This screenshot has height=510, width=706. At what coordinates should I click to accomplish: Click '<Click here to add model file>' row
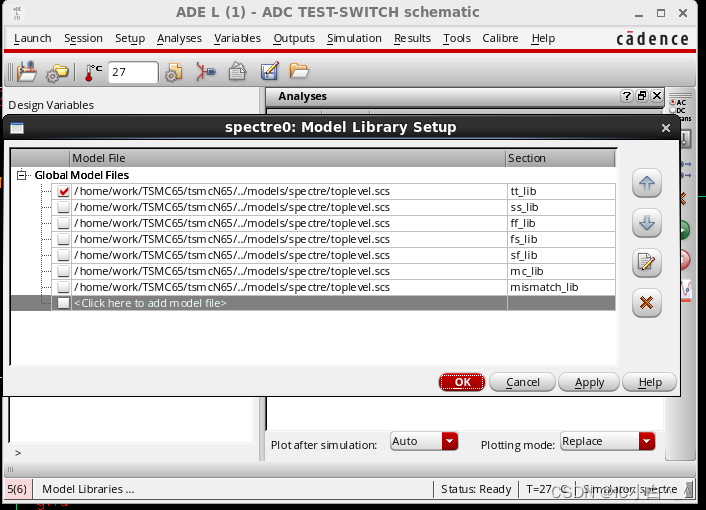tap(288, 303)
